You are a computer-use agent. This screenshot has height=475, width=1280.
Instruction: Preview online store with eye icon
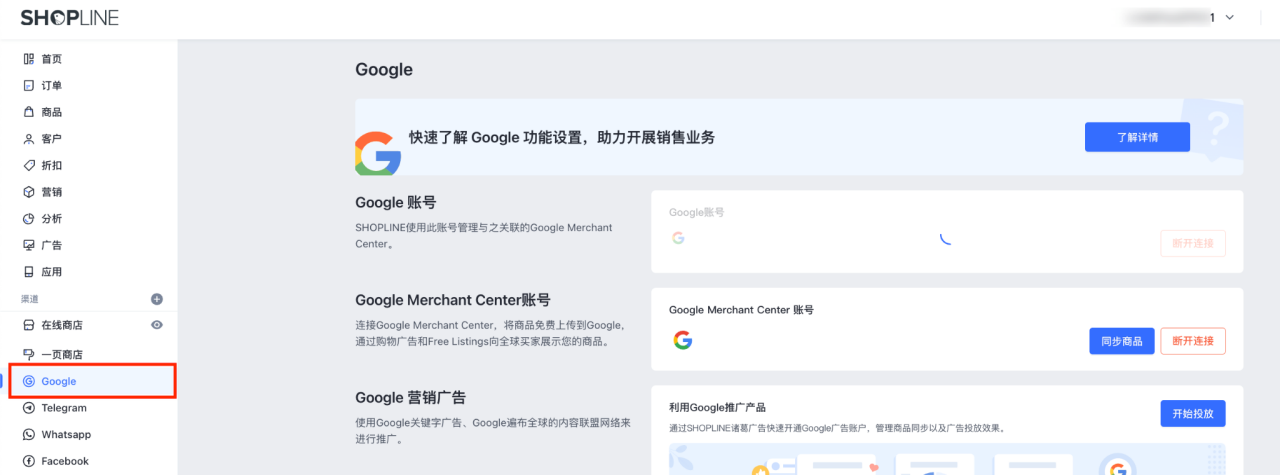pos(157,325)
